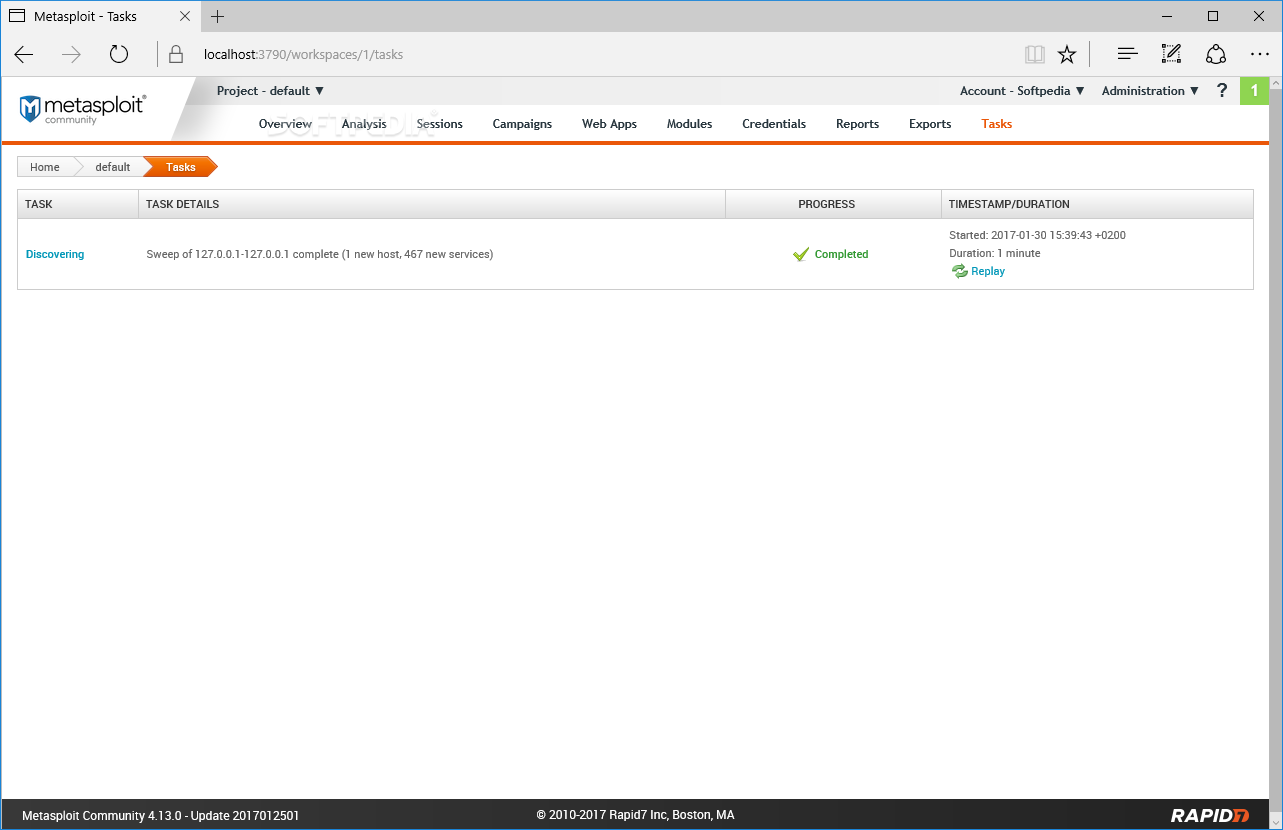Image resolution: width=1283 pixels, height=830 pixels.
Task: Click the Completed status text
Action: [841, 254]
